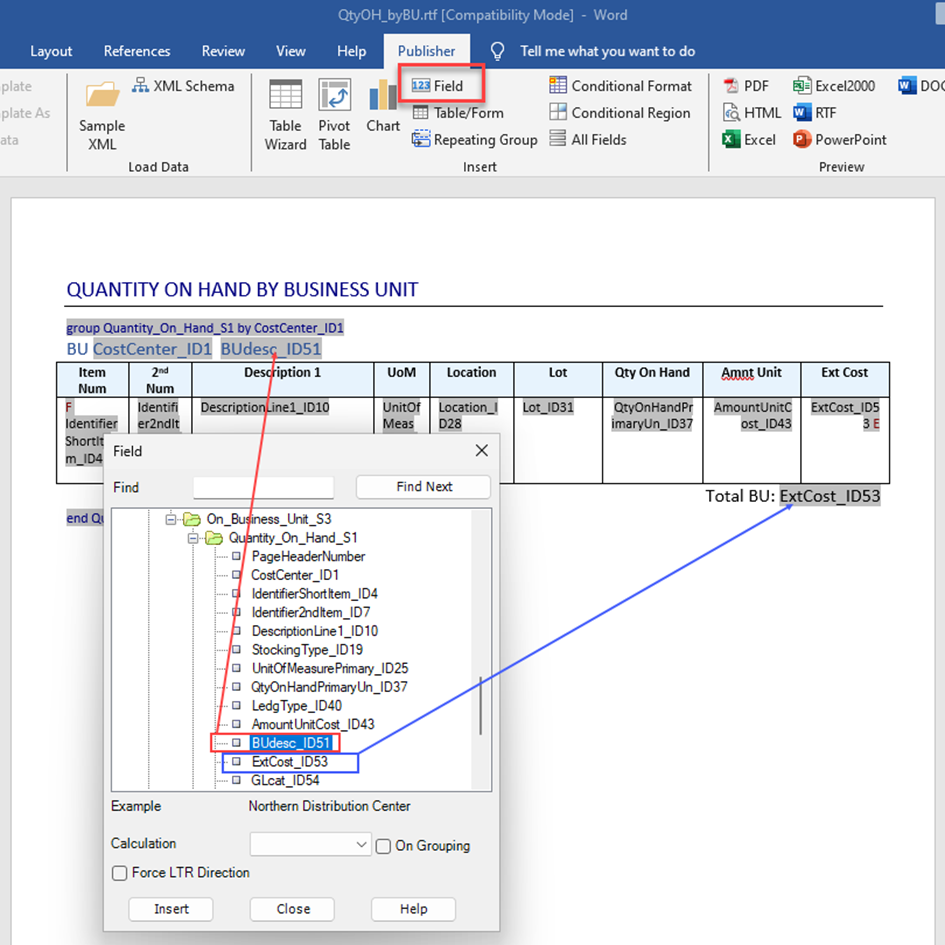
Task: Open the Review tab
Action: tap(223, 51)
